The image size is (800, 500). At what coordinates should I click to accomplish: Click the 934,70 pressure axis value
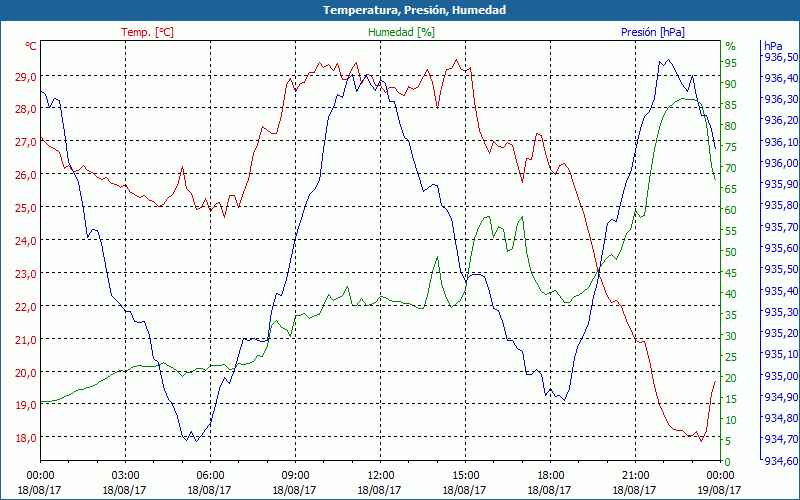[x=779, y=439]
